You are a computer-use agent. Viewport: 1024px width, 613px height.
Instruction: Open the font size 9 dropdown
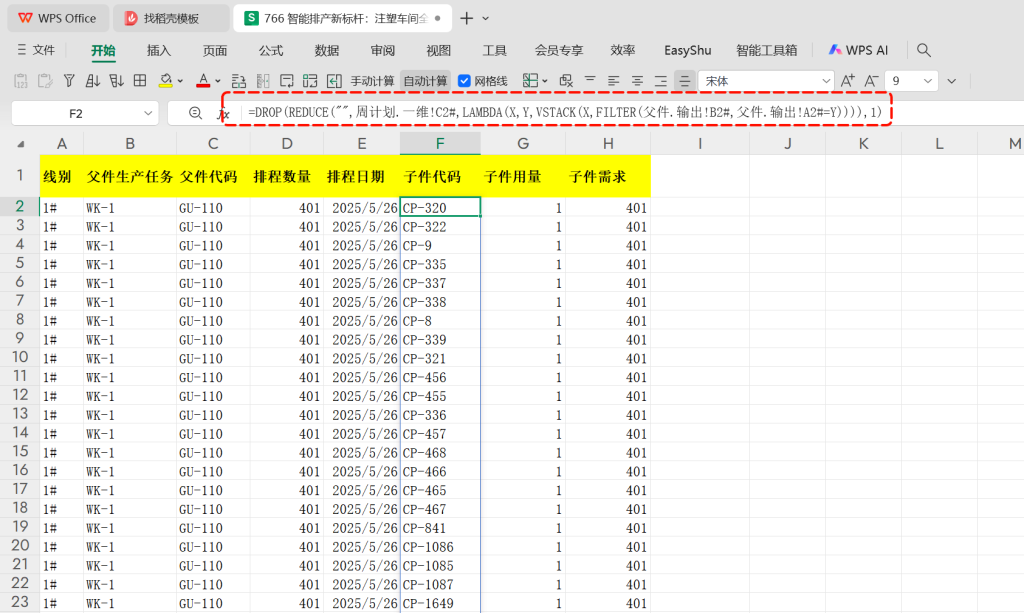pyautogui.click(x=927, y=81)
